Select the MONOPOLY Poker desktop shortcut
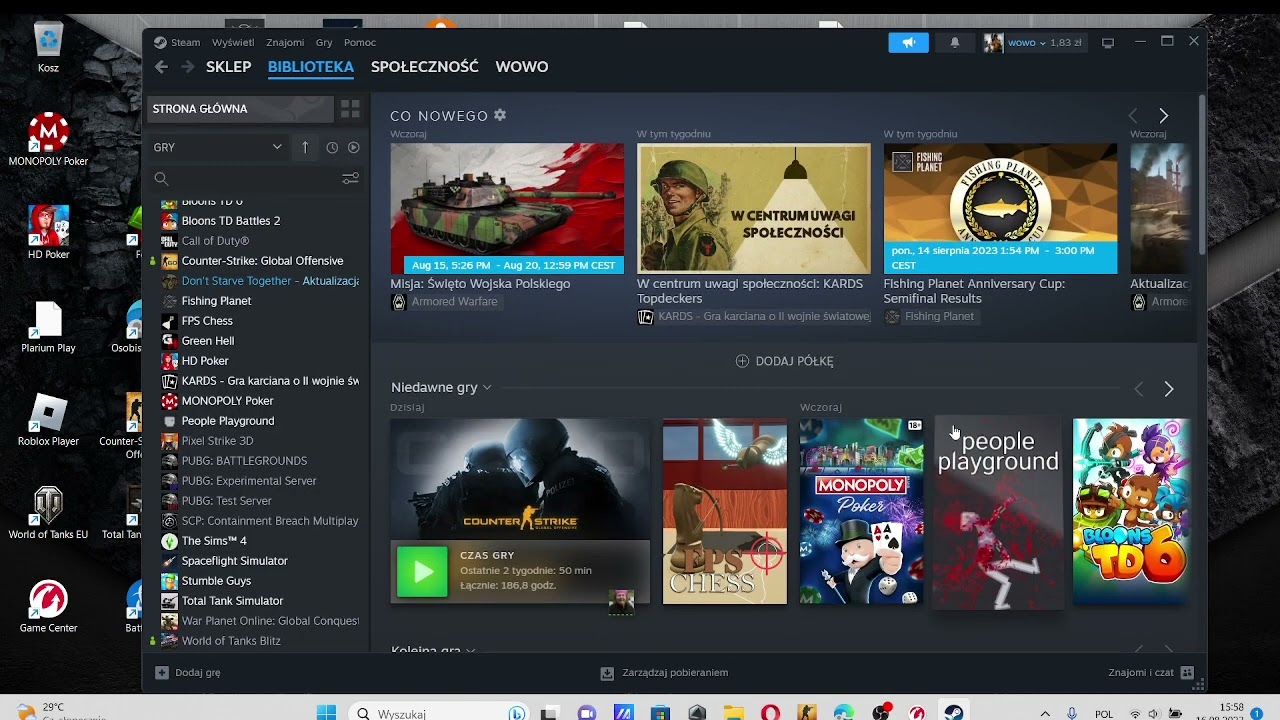Image resolution: width=1280 pixels, height=720 pixels. [48, 140]
